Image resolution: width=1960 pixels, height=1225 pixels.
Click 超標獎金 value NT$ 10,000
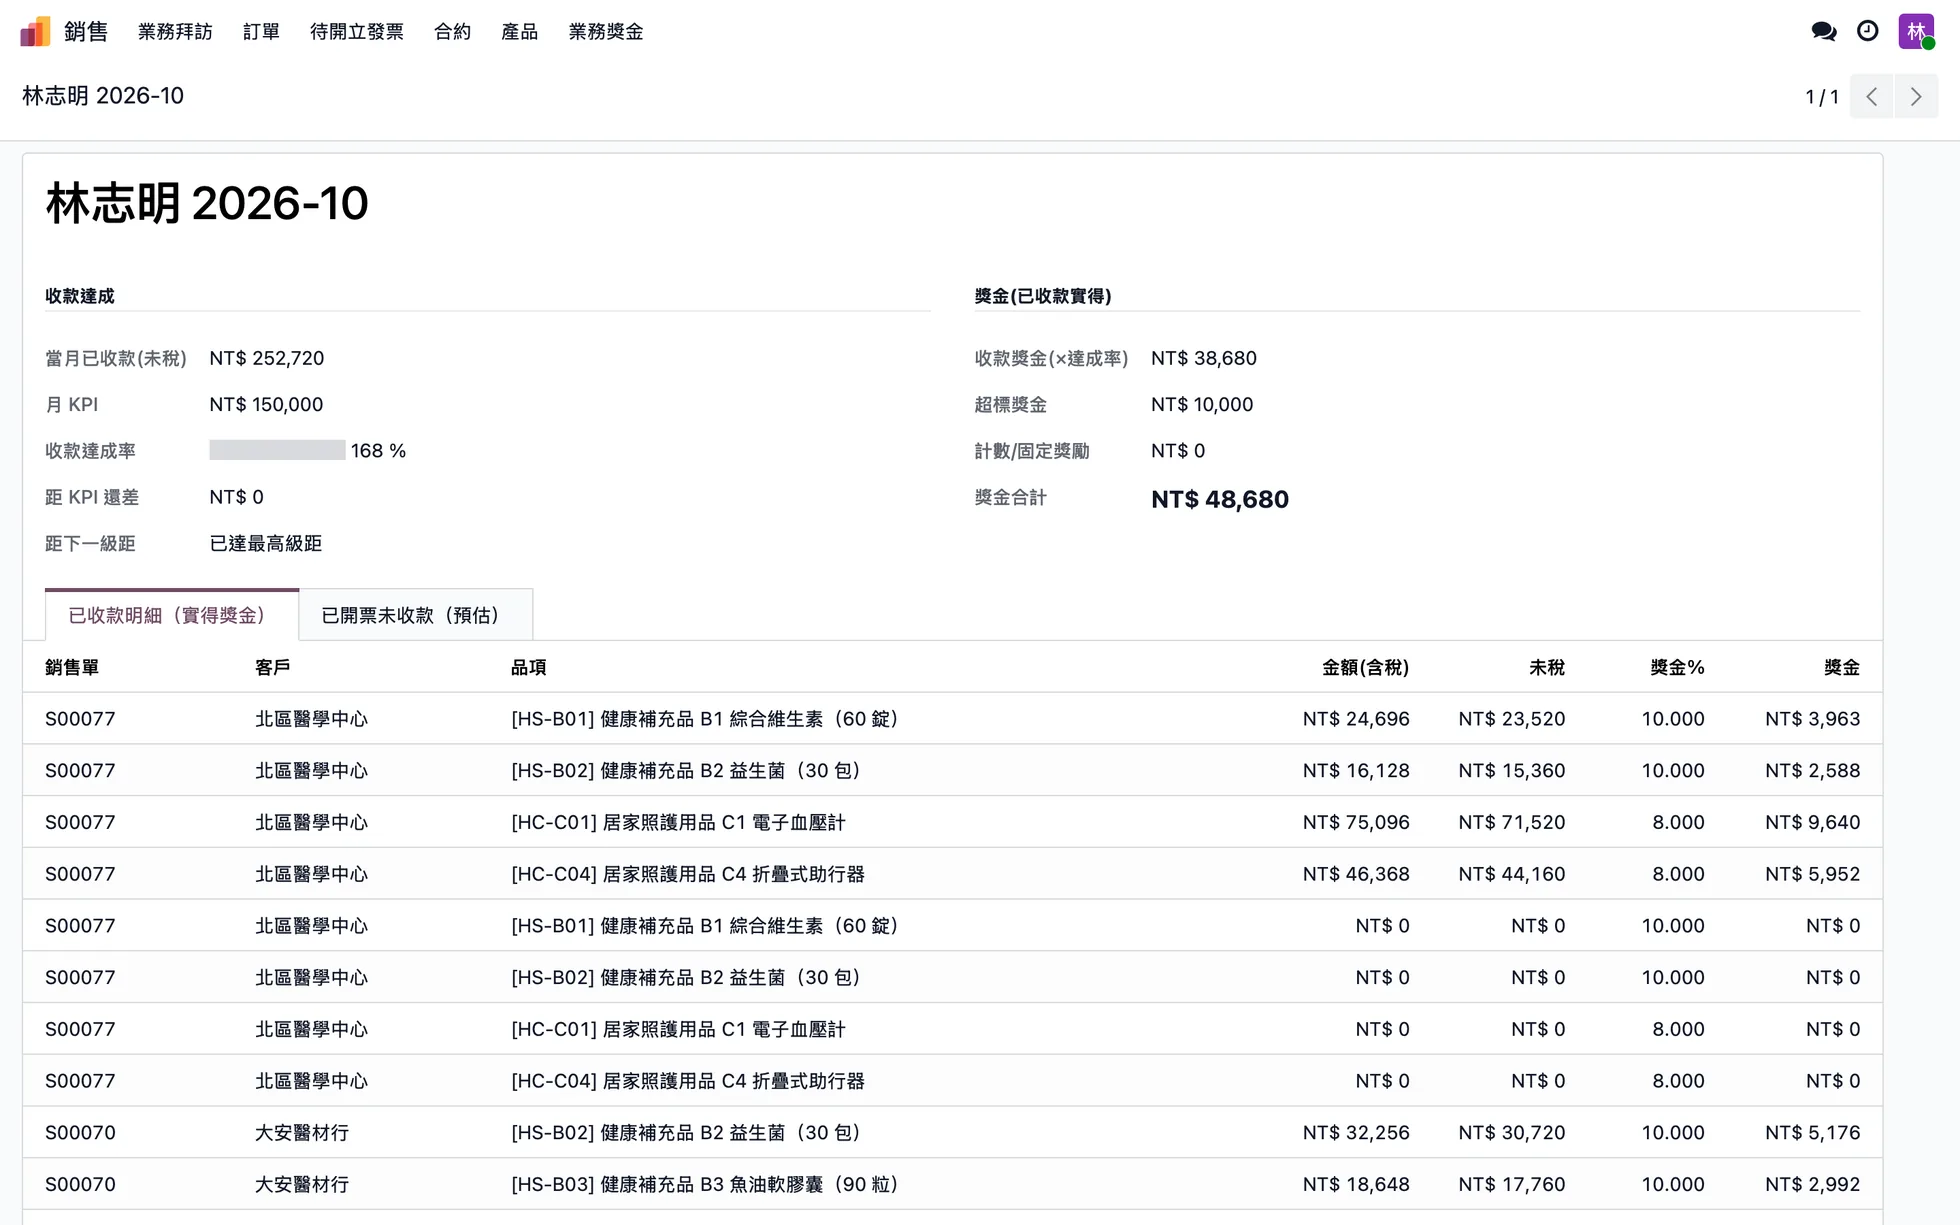coord(1202,404)
